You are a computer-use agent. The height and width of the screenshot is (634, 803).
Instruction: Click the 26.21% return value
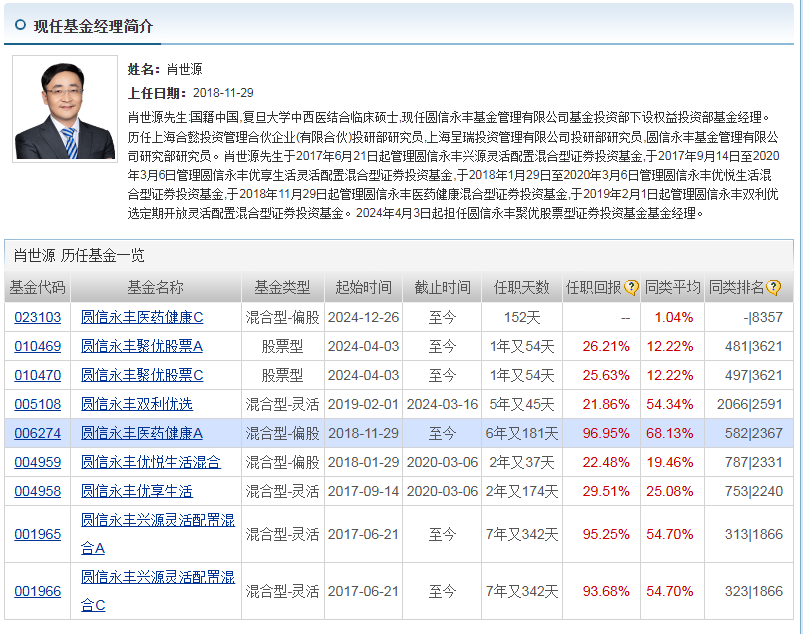point(606,347)
